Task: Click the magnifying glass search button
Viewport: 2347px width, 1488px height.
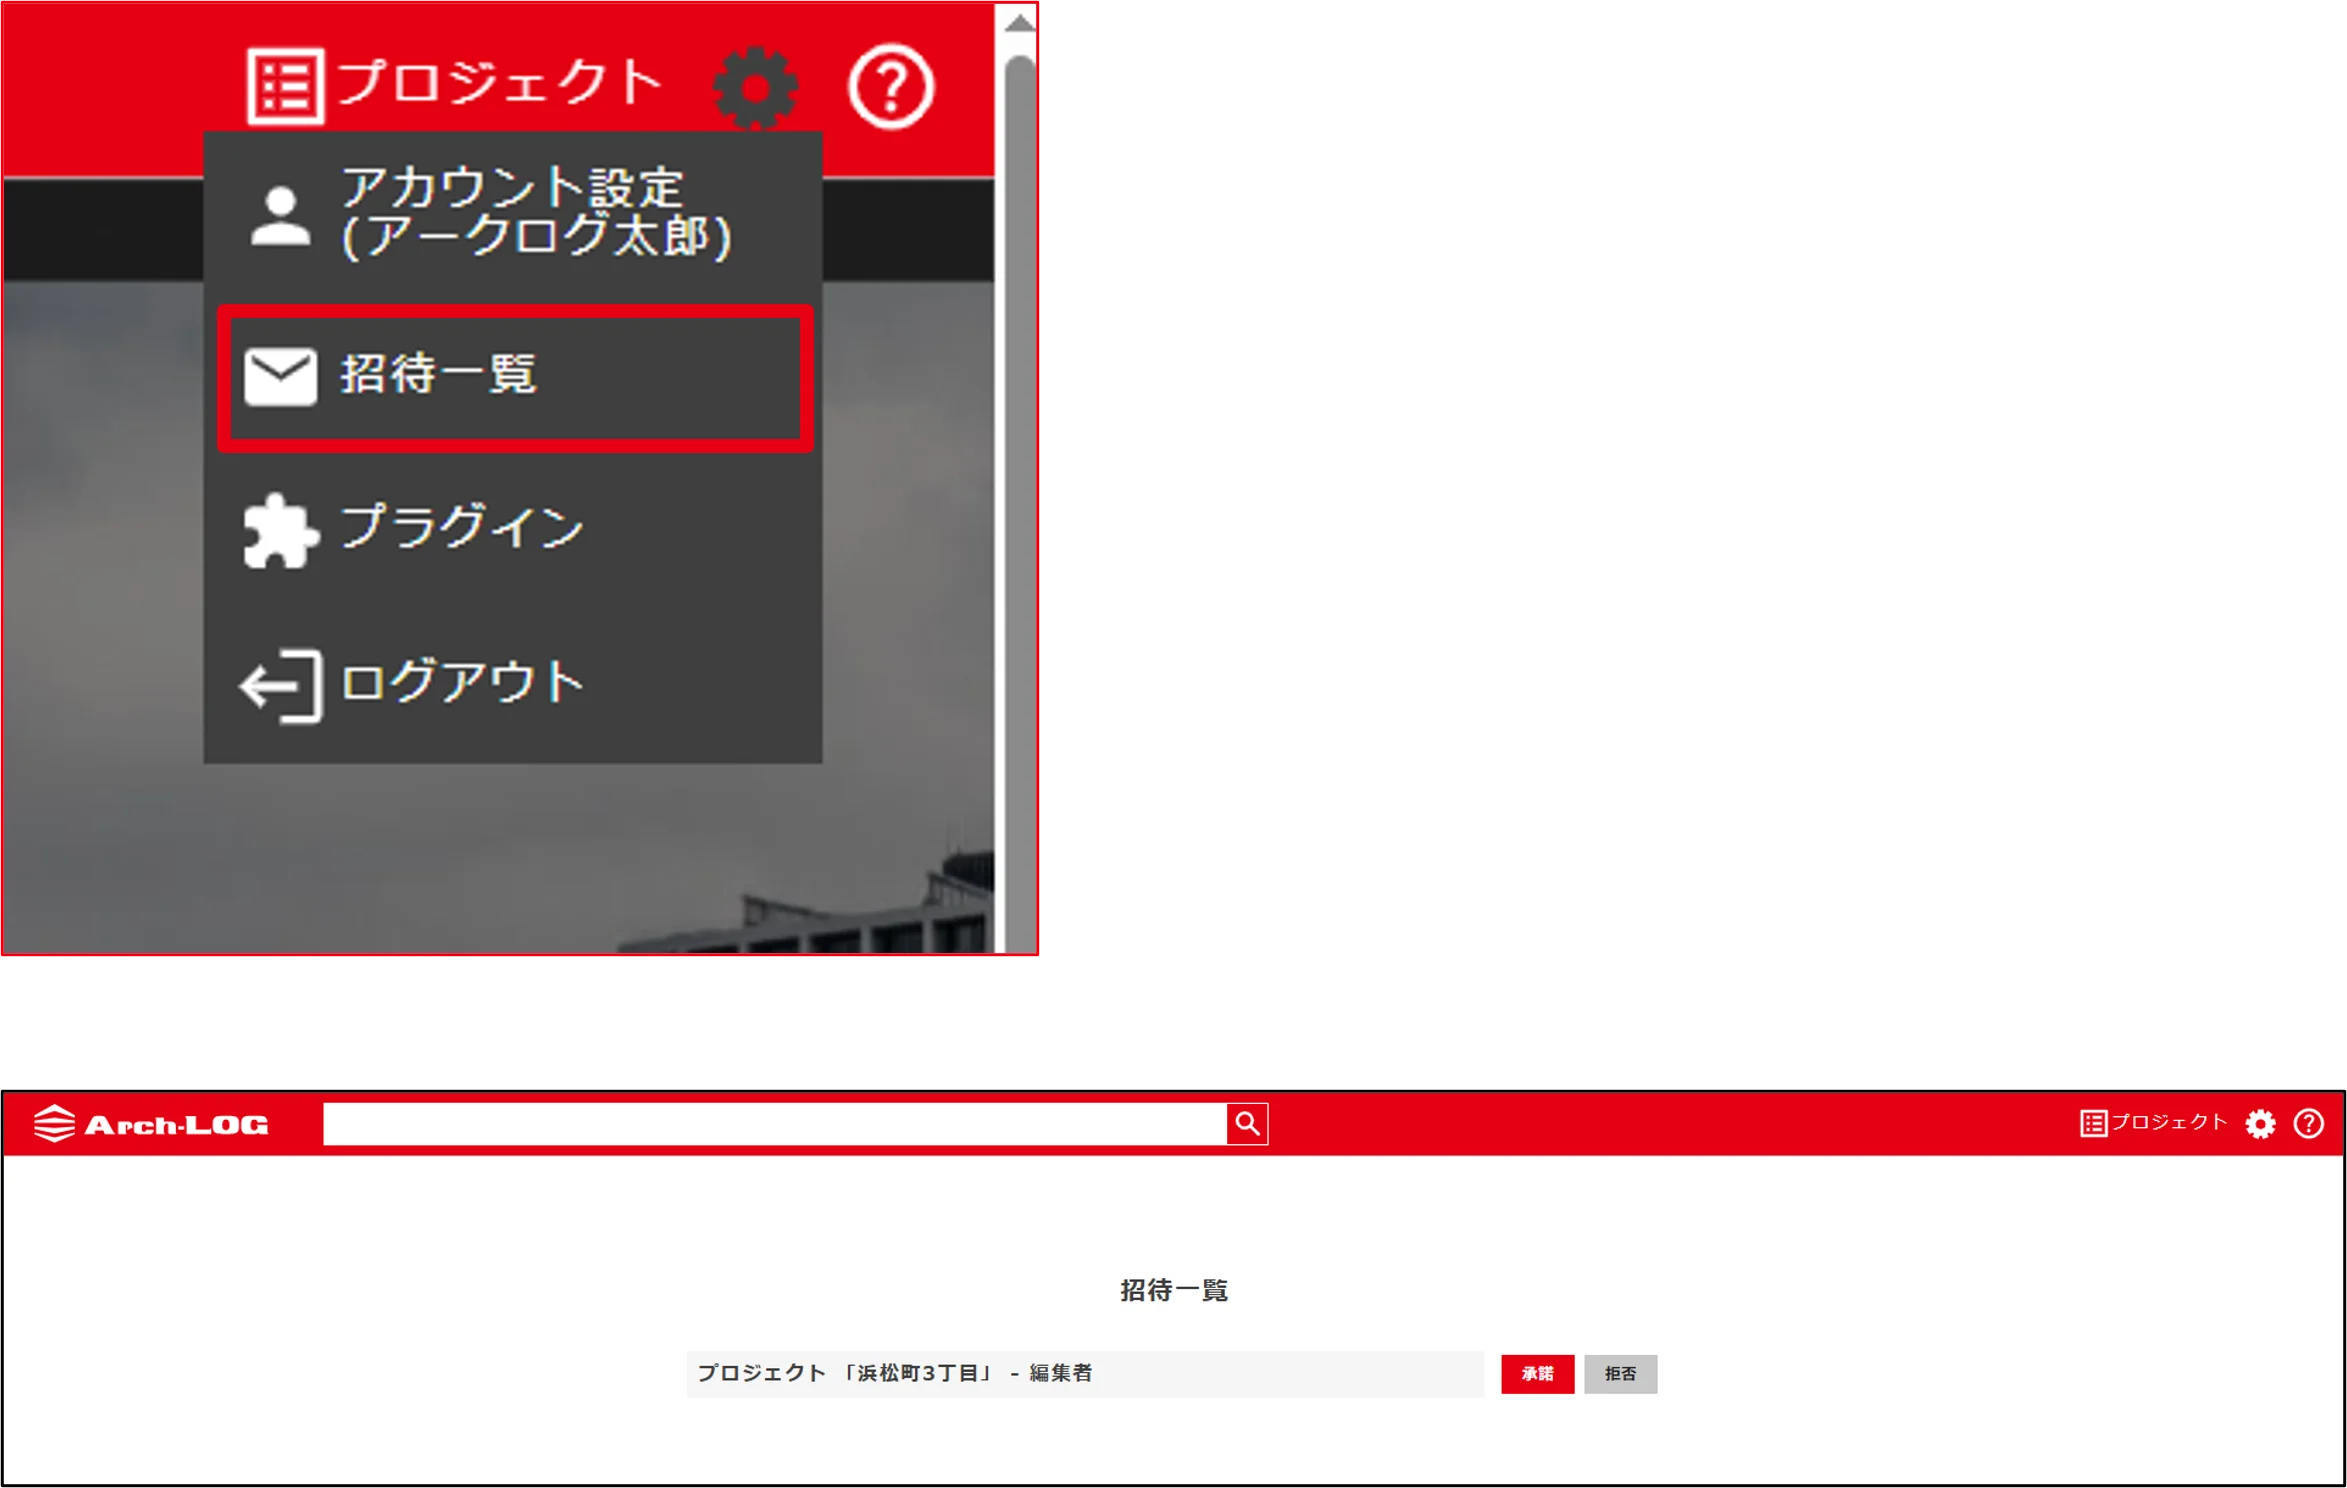Action: click(x=1247, y=1123)
